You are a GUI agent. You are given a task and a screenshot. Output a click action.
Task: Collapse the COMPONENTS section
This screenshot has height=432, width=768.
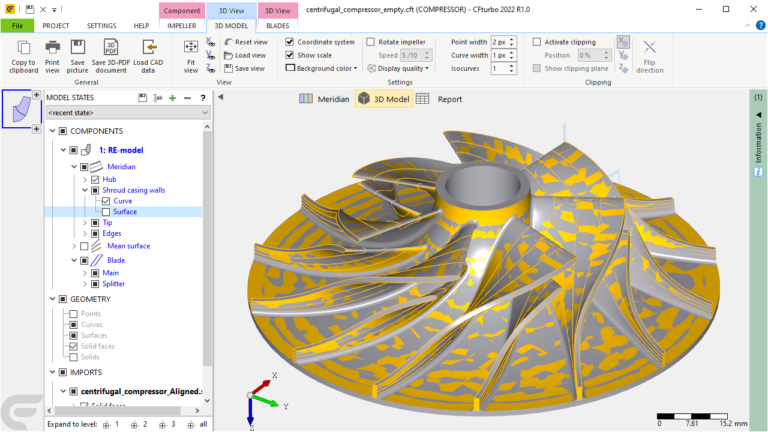52,131
